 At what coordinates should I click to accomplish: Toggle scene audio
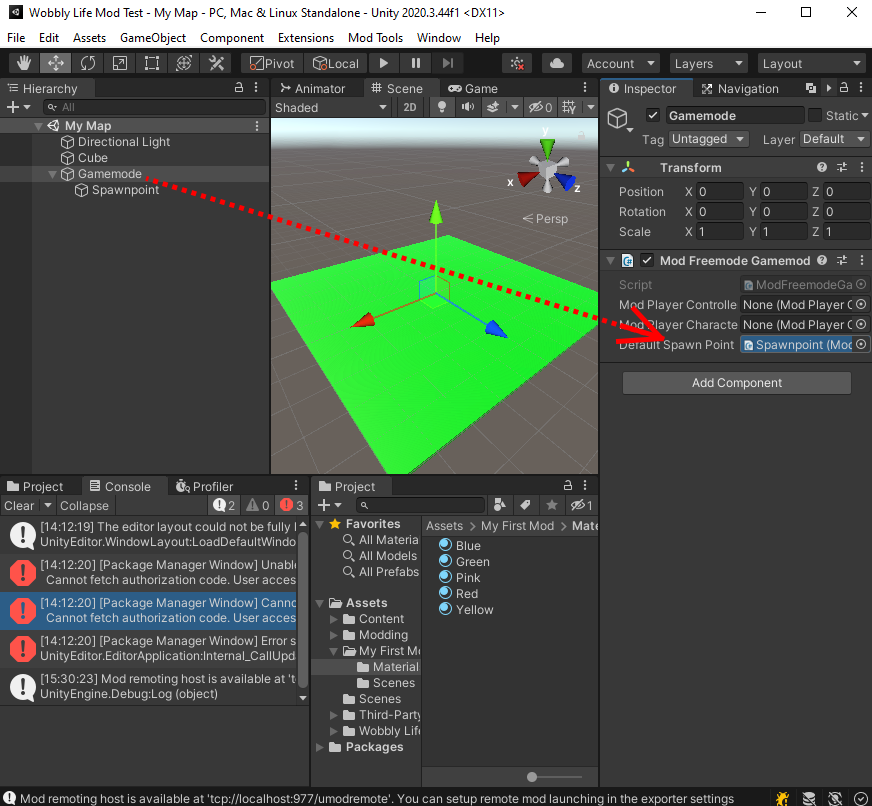[x=468, y=107]
